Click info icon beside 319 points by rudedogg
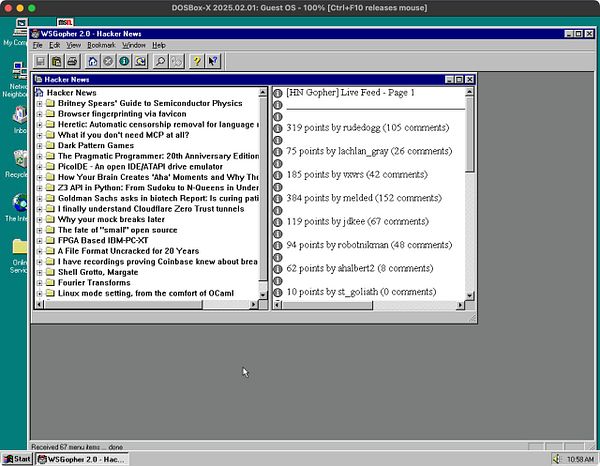The image size is (600, 466). 278,128
